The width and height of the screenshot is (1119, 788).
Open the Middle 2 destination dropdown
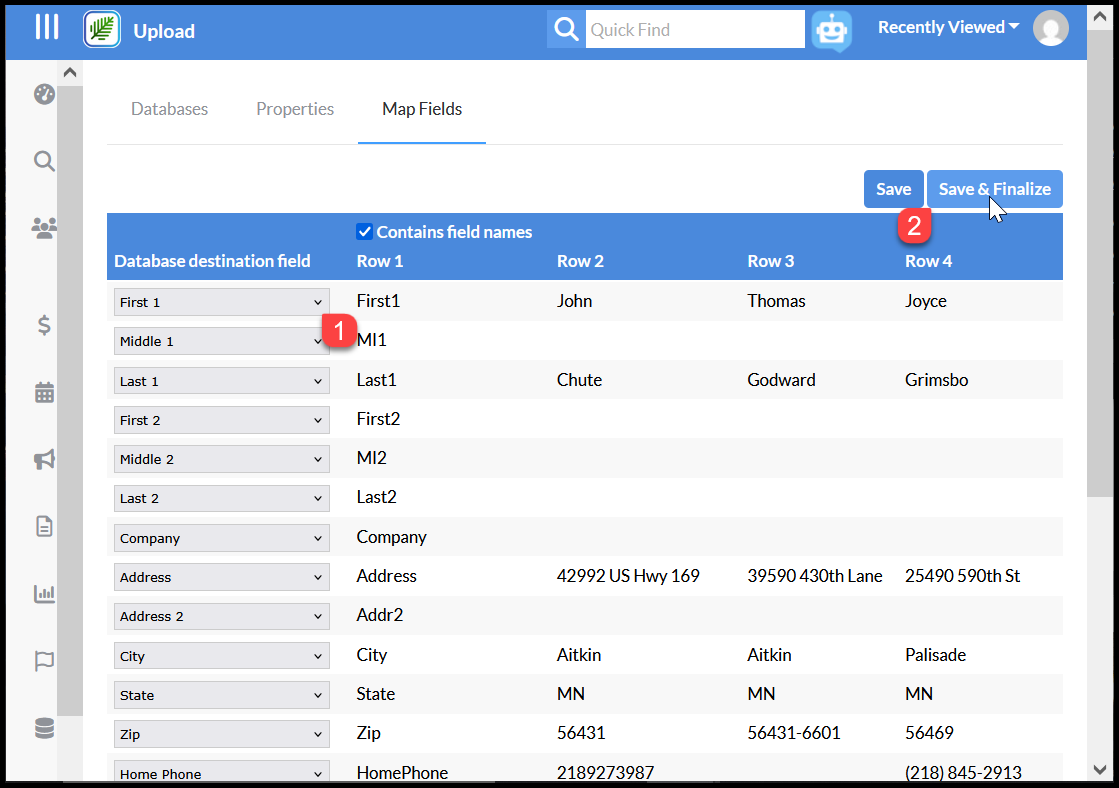coord(222,459)
